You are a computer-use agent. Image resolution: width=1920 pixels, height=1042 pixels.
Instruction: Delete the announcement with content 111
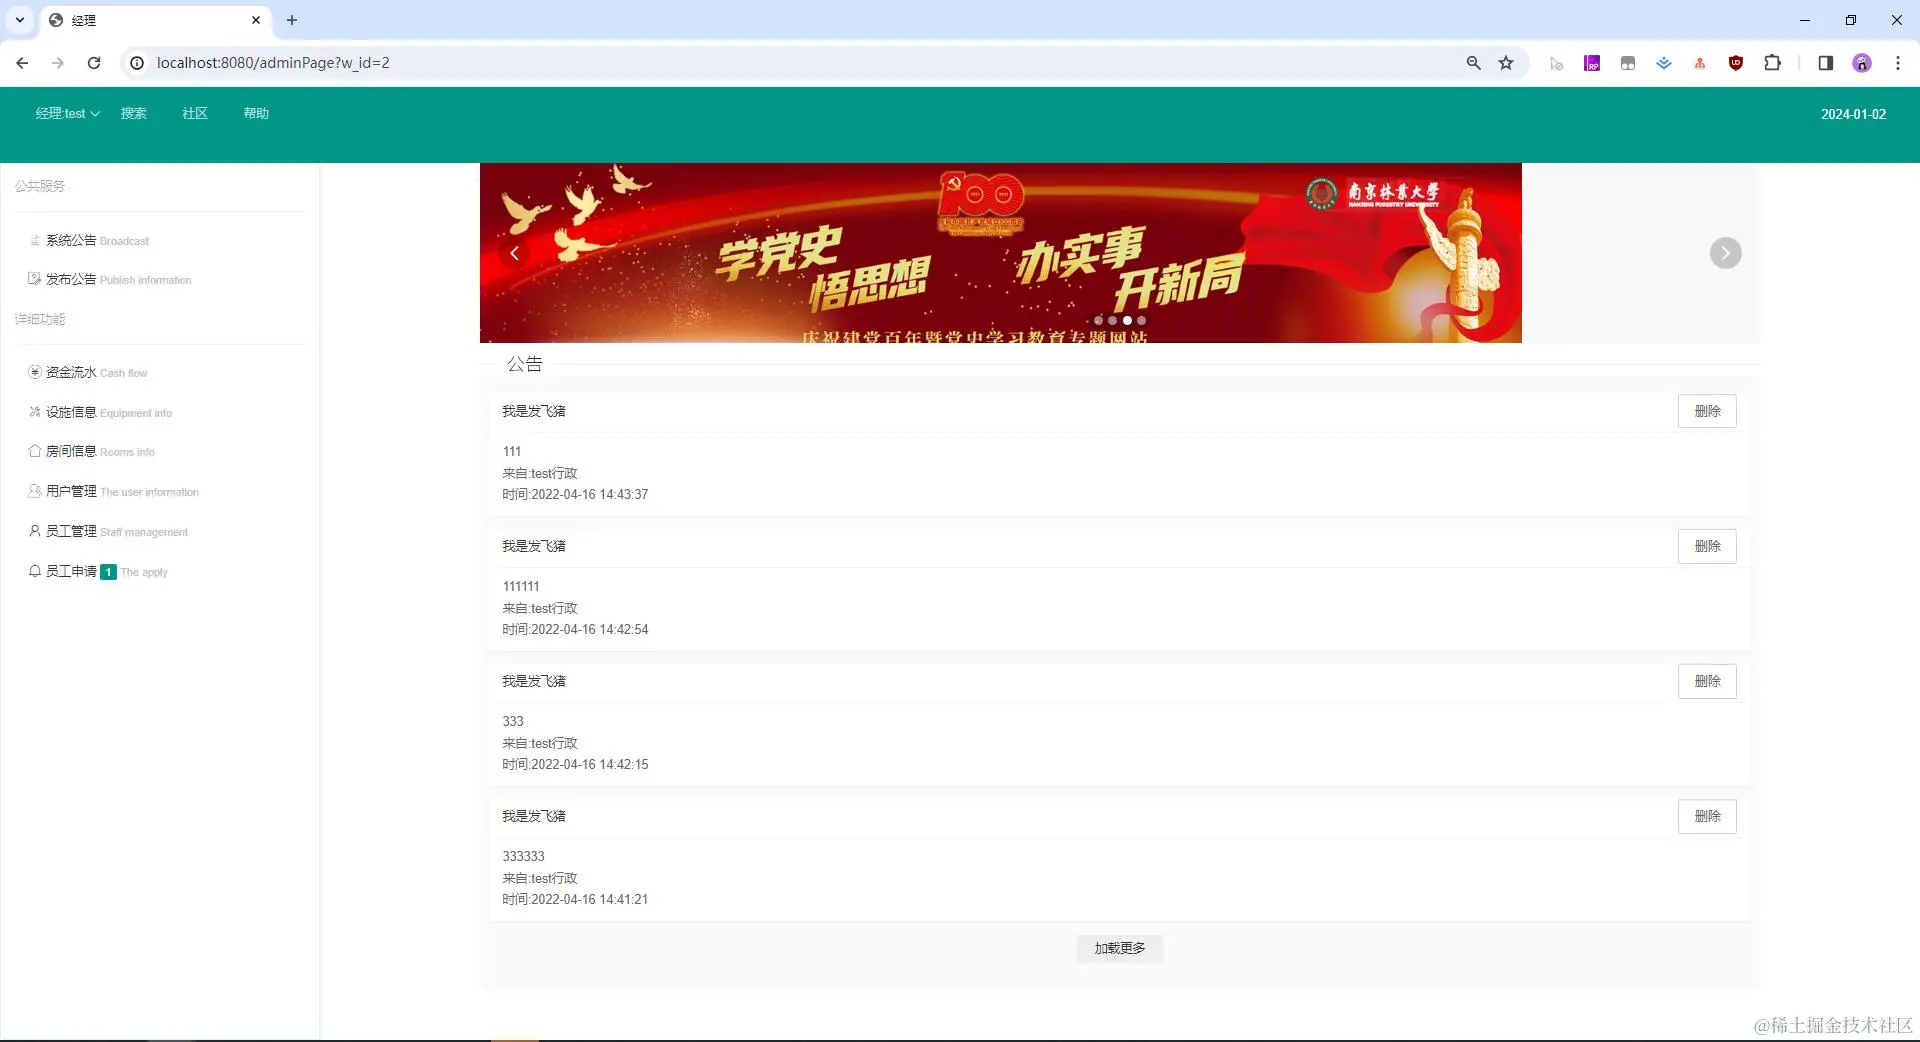click(1707, 411)
